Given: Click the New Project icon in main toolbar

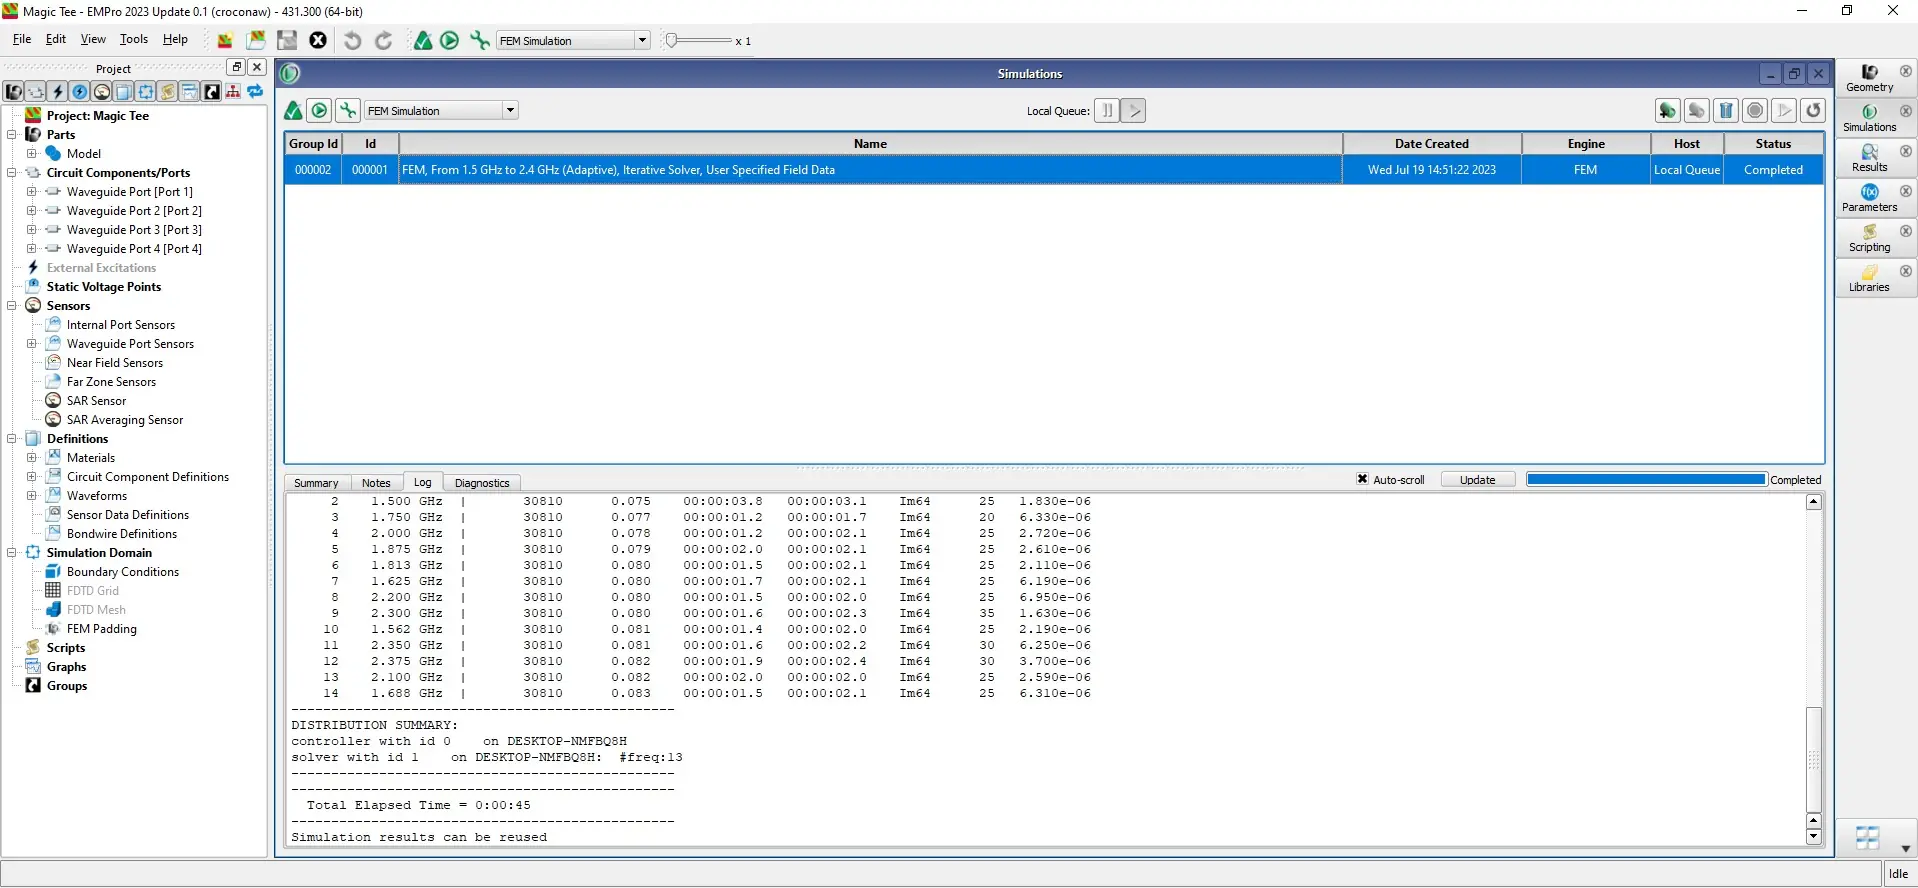Looking at the screenshot, I should [225, 40].
